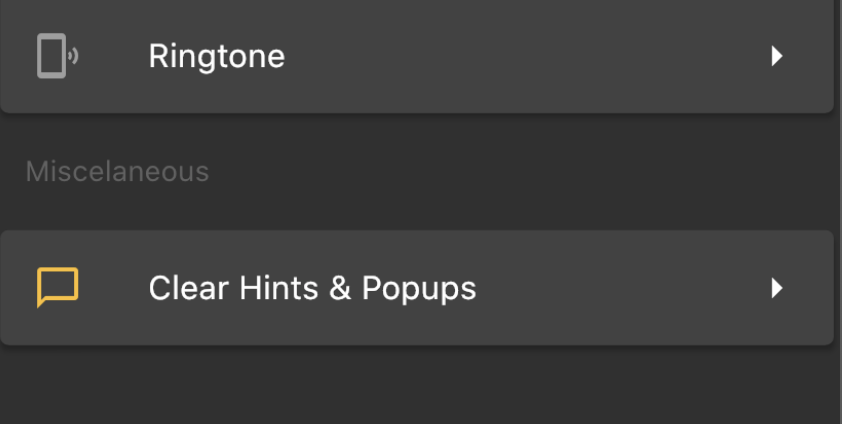Click the scrollbar strip on the right edge
842x424 pixels.
[838, 200]
